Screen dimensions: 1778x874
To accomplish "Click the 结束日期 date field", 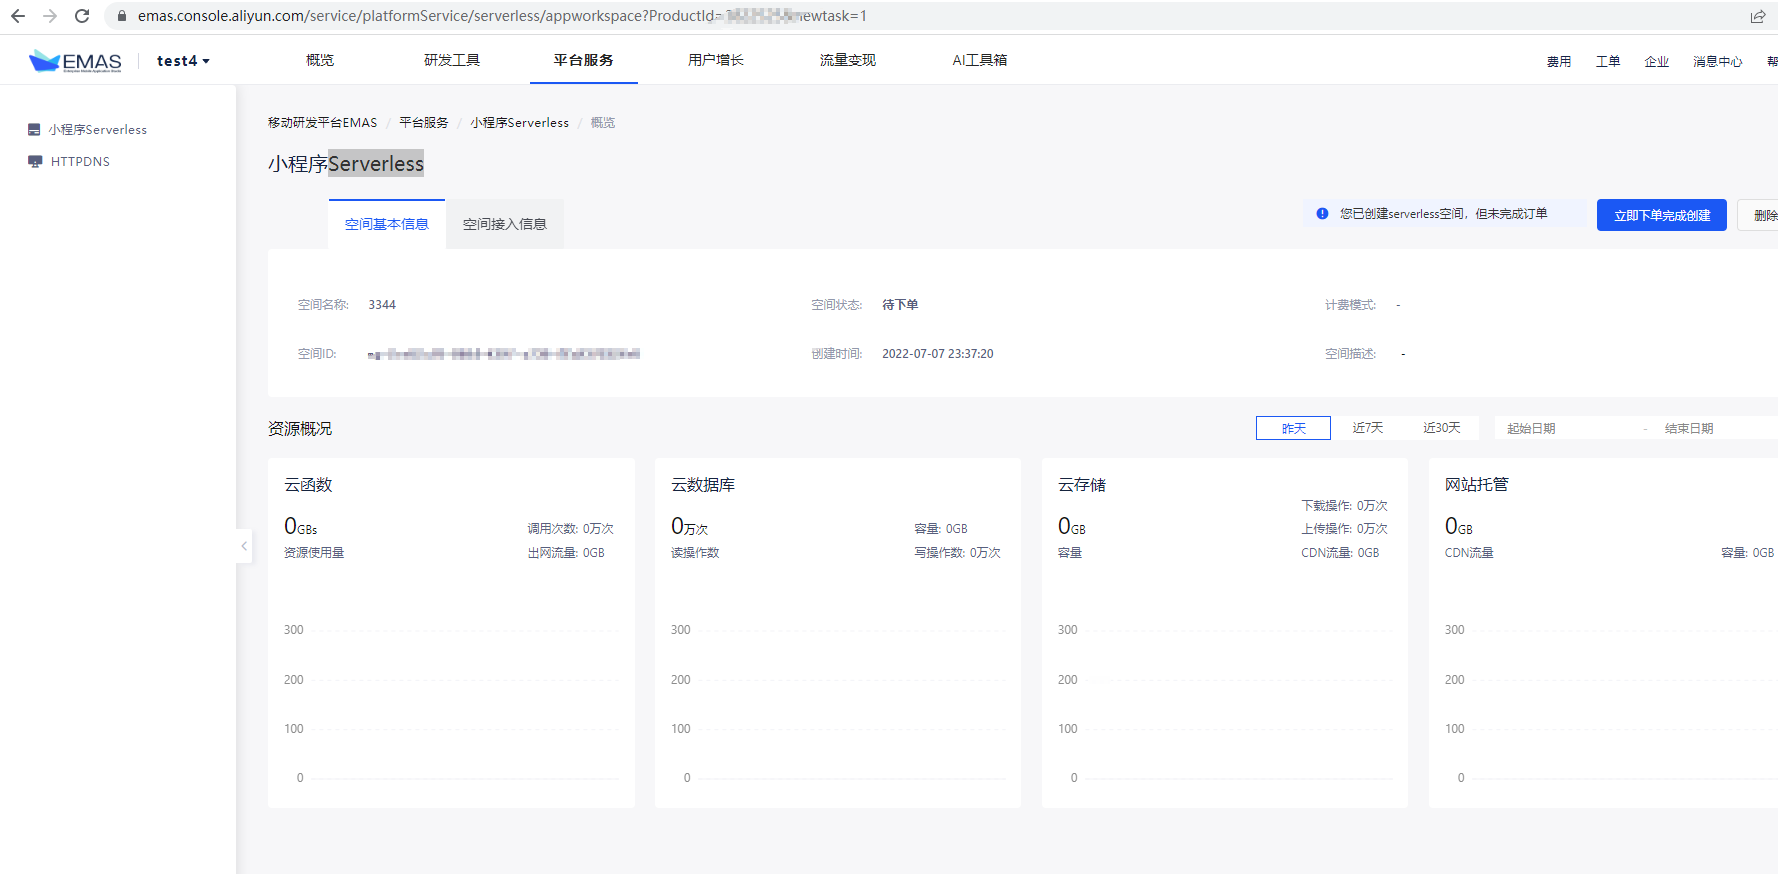I will coord(1715,428).
